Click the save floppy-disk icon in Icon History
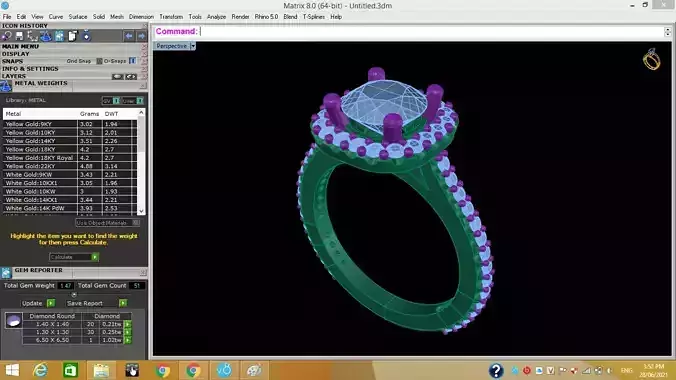The height and width of the screenshot is (380, 676). coord(19,36)
